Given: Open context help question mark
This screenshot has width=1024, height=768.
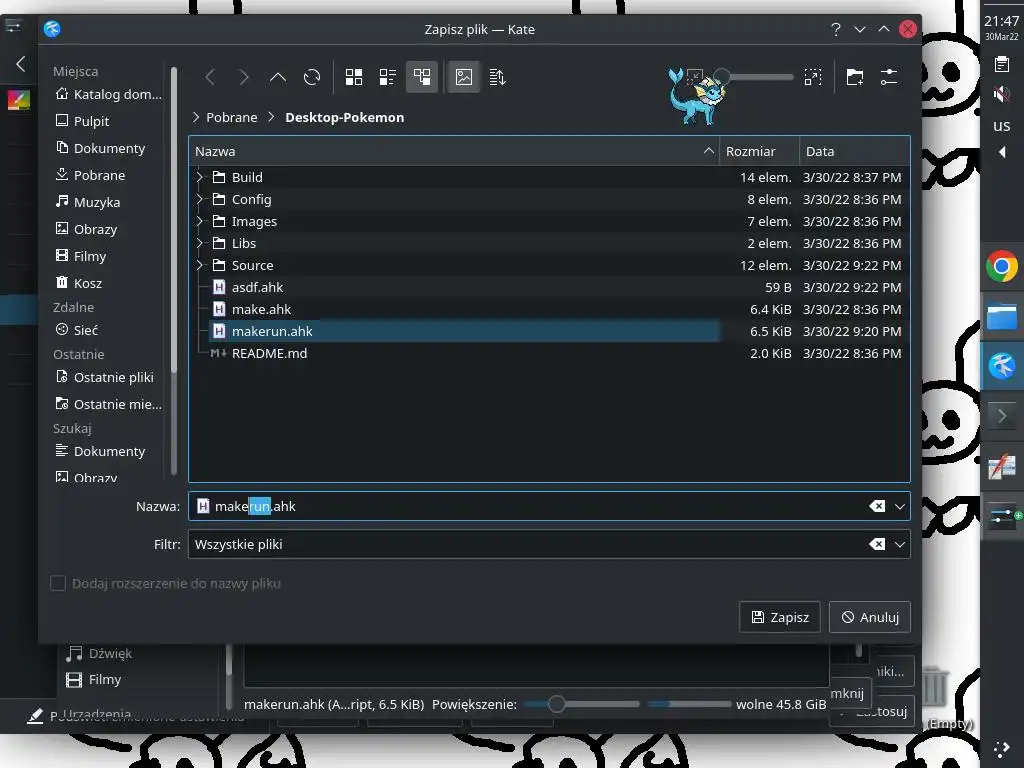Looking at the screenshot, I should click(836, 29).
